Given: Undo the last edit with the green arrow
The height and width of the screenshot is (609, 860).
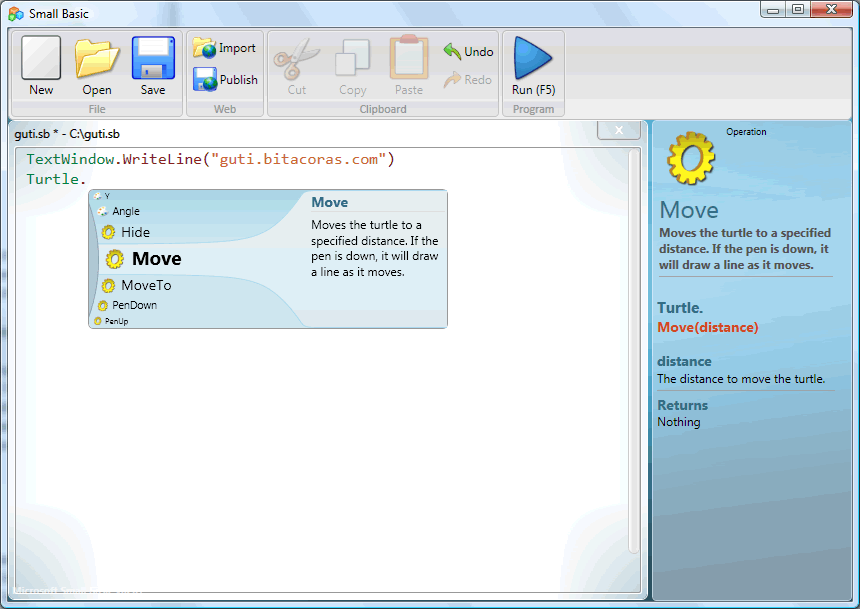Looking at the screenshot, I should (x=467, y=51).
